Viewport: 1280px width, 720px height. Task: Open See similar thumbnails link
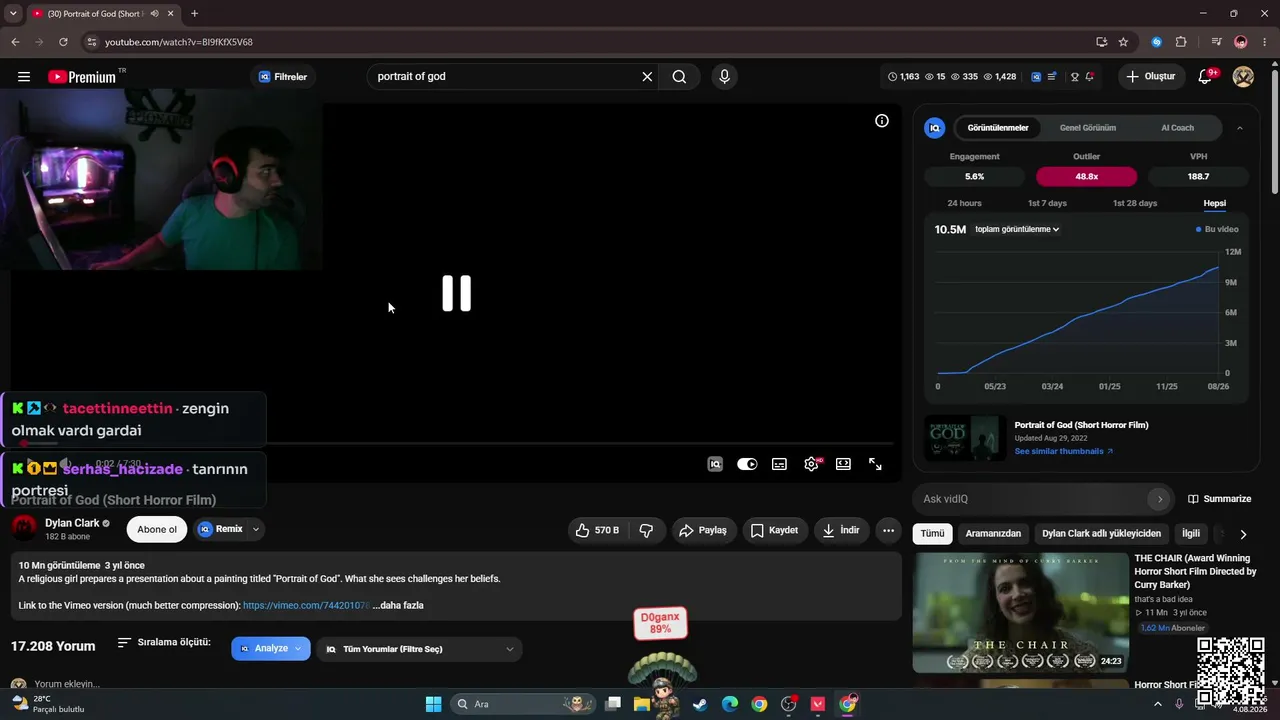click(x=1063, y=451)
